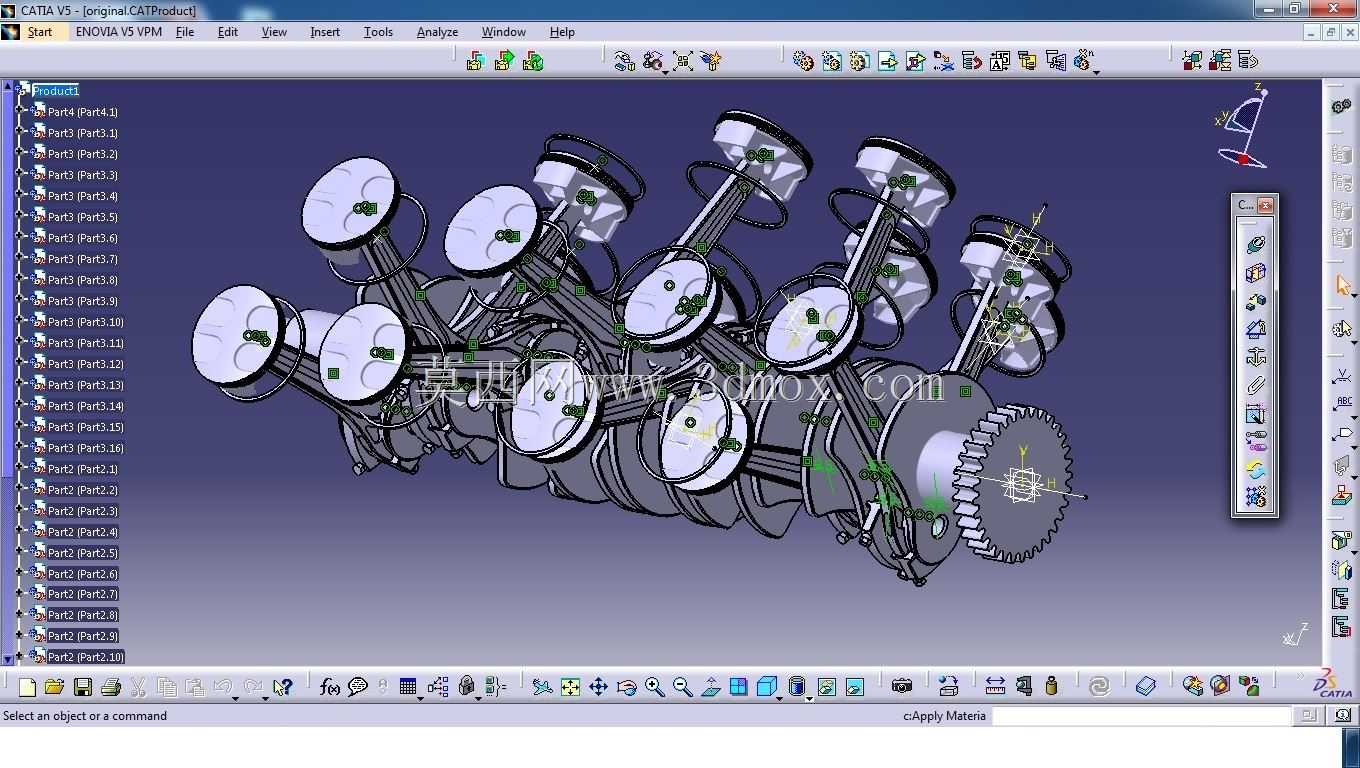Viewport: 1360px width, 768px height.
Task: Open the Formula f(x) tool
Action: click(x=329, y=687)
